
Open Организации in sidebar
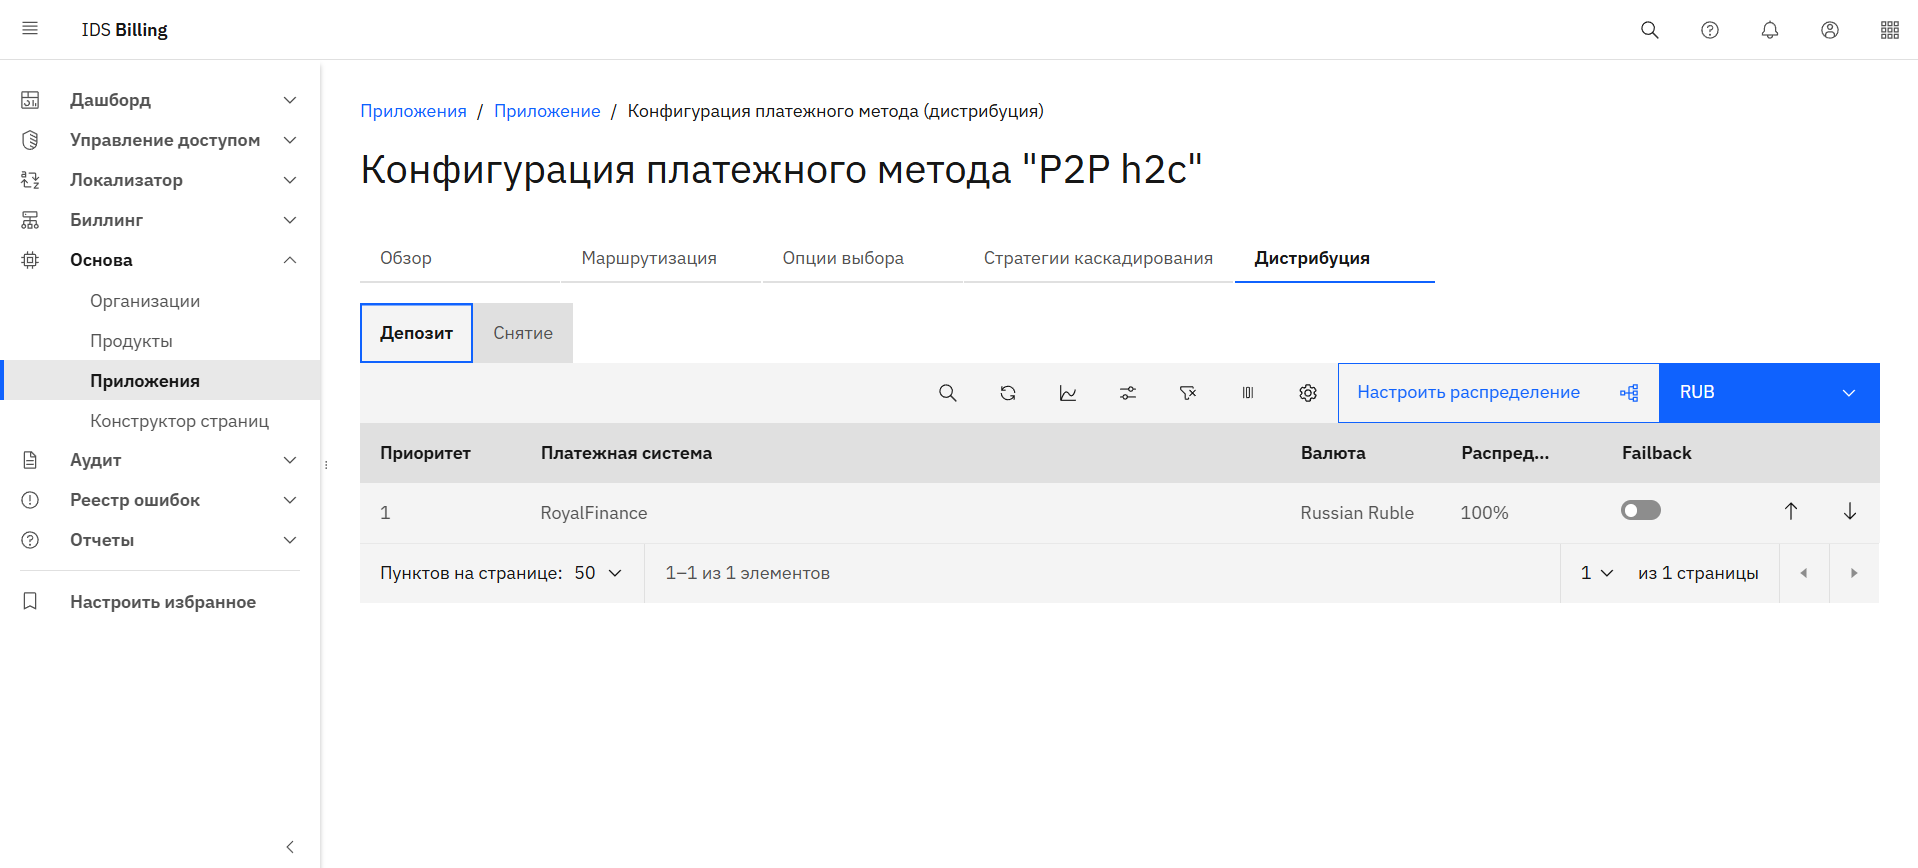145,301
